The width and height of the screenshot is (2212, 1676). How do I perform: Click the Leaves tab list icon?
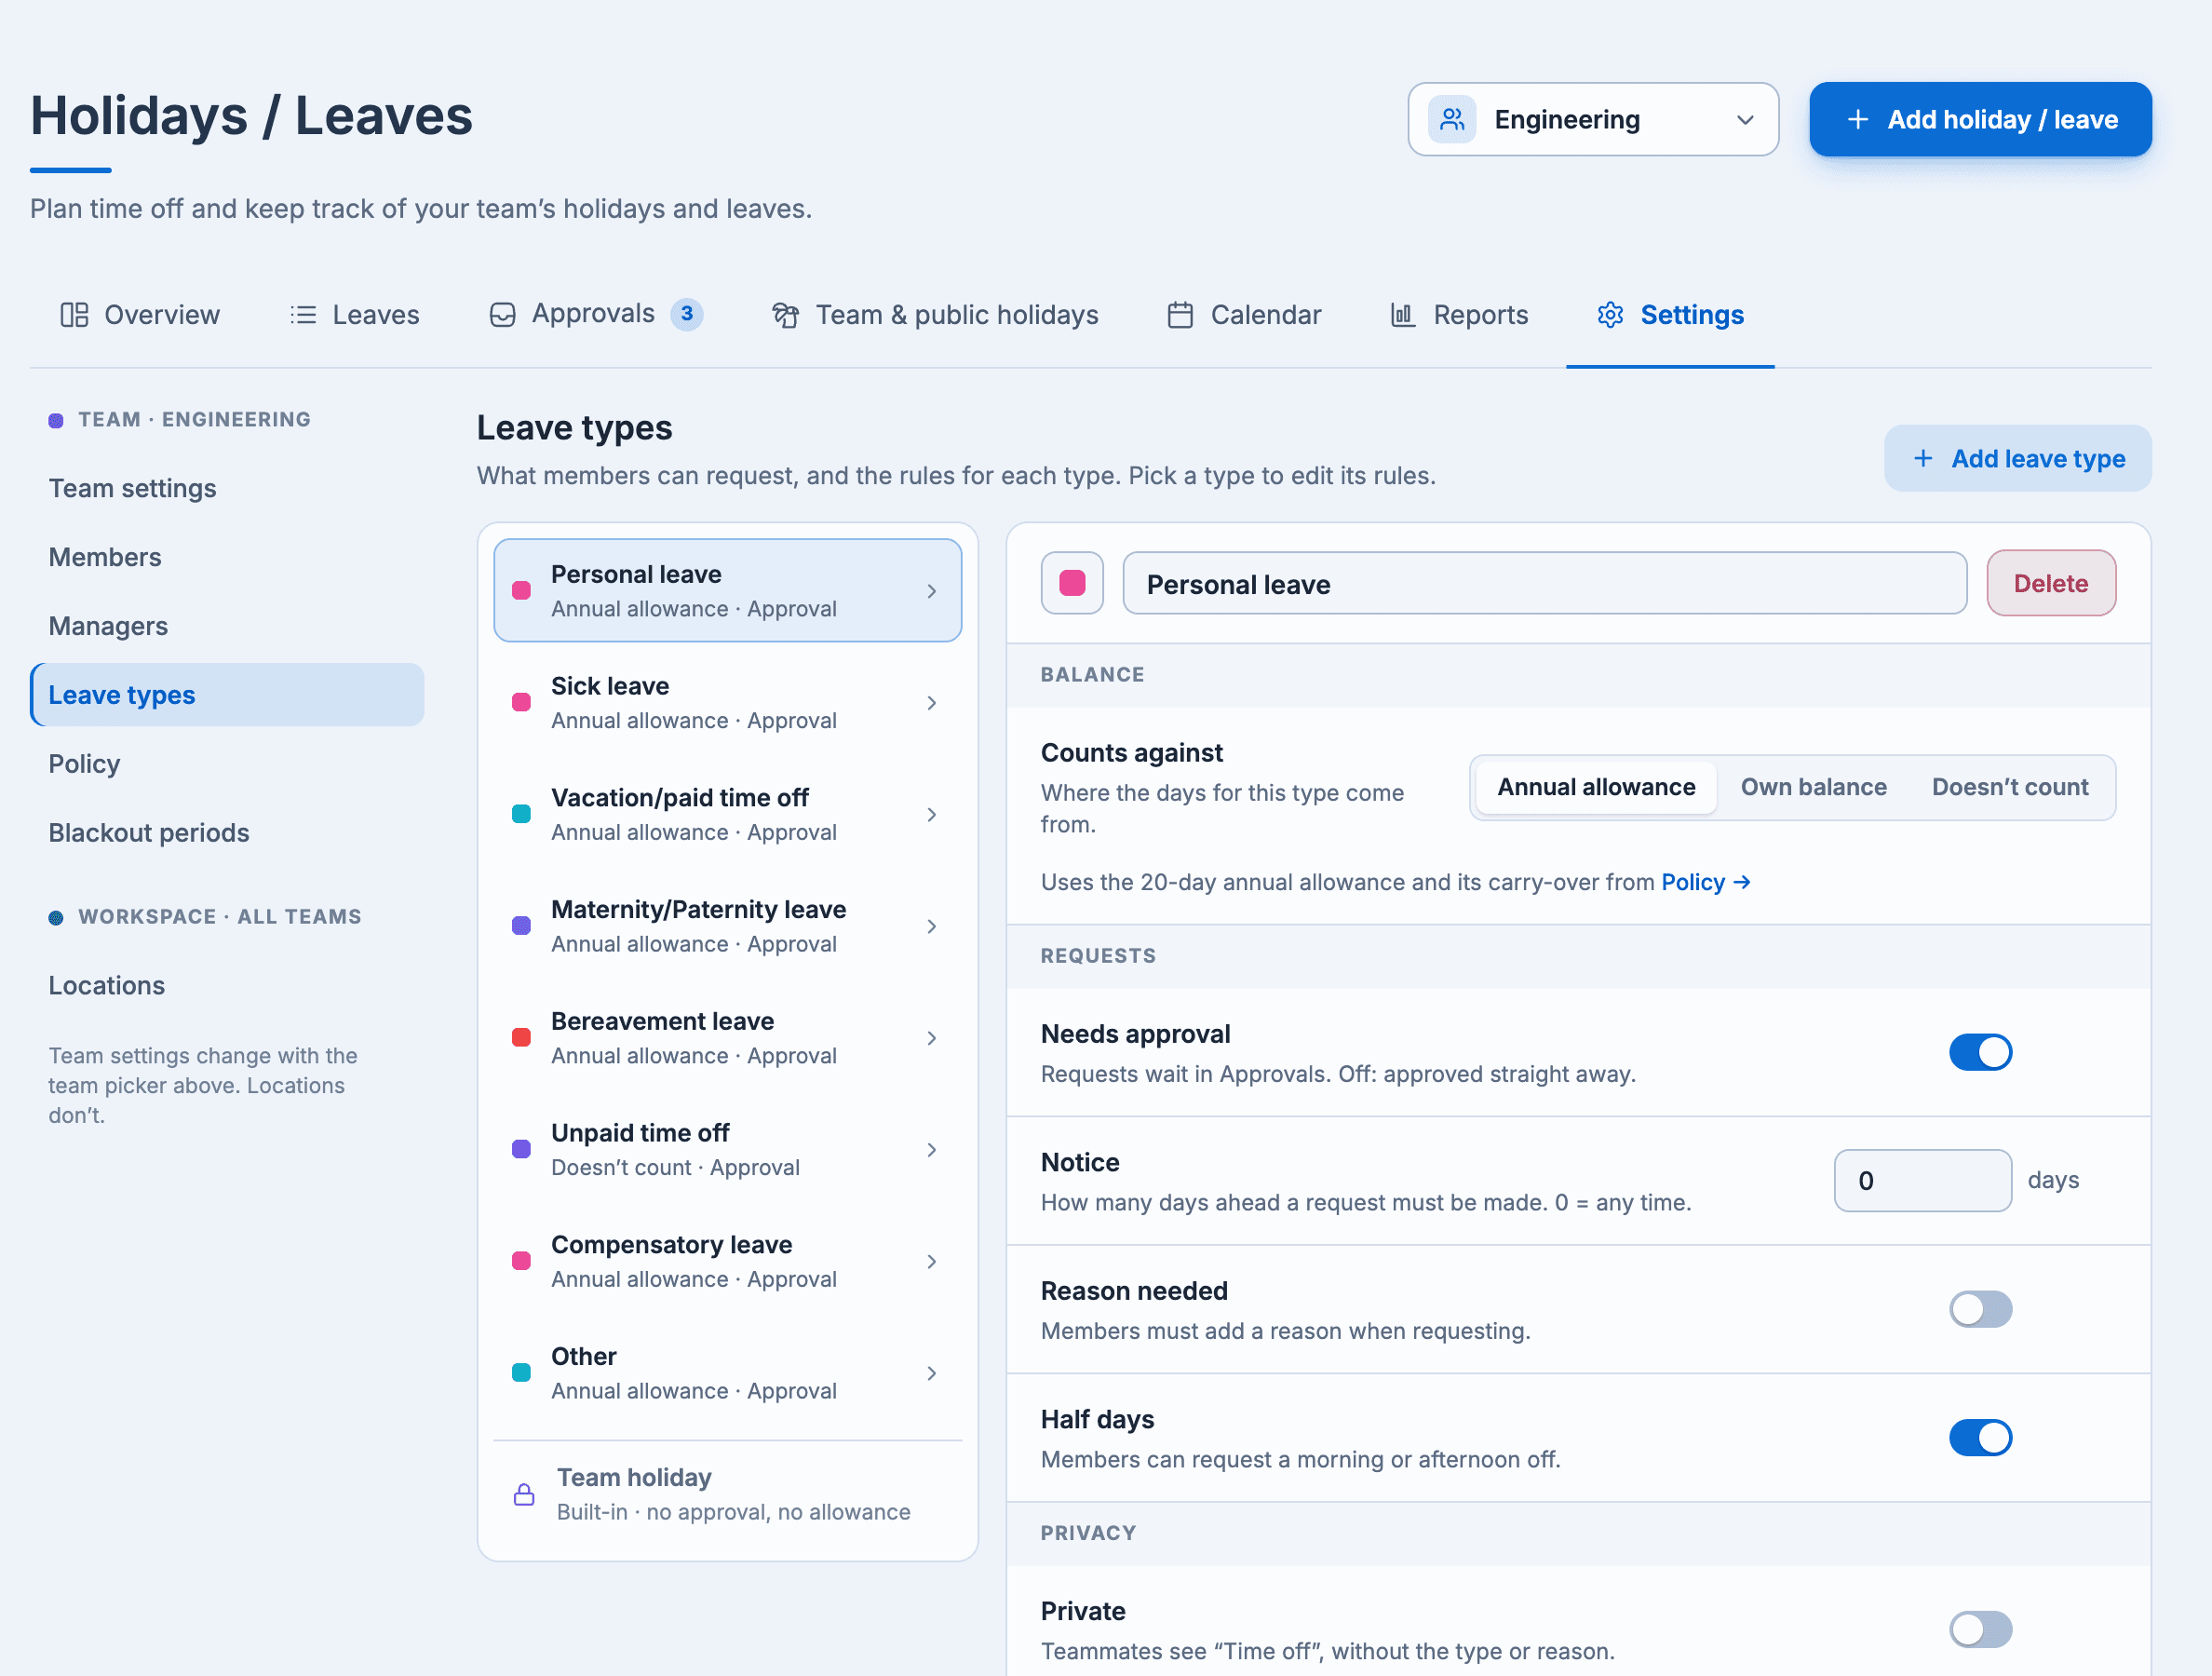(x=303, y=315)
